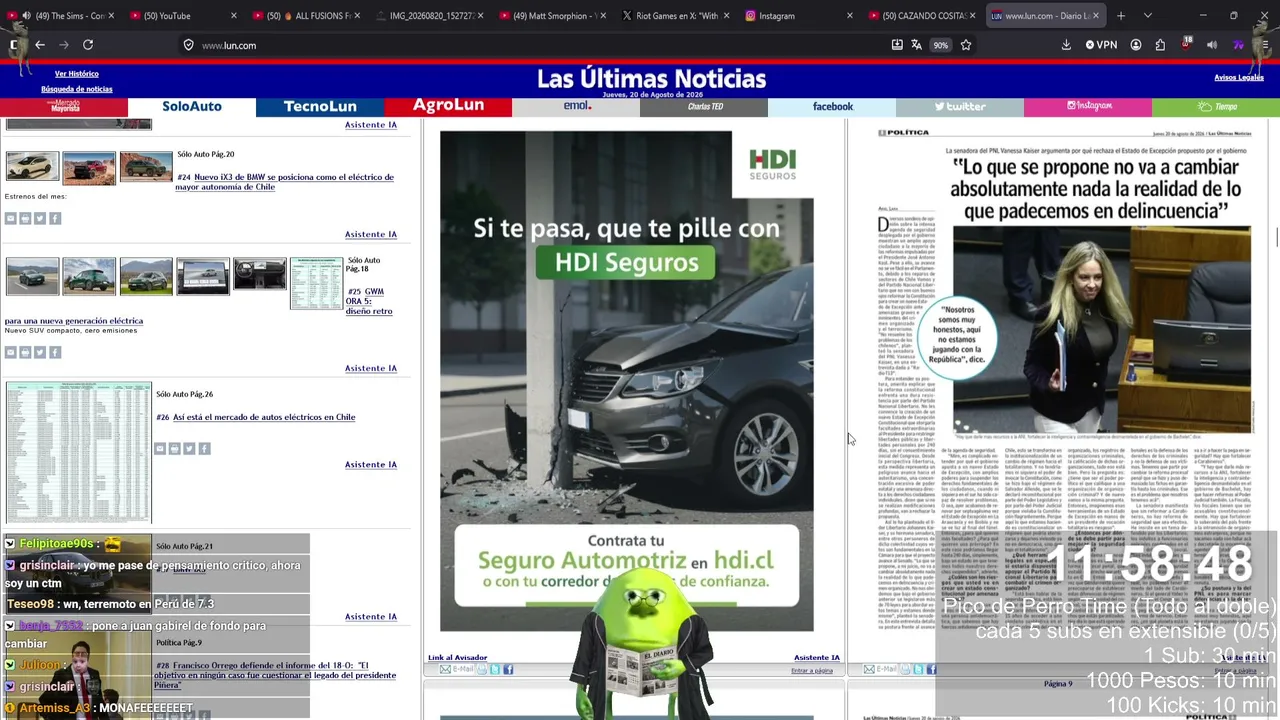Viewport: 1280px width, 720px height.
Task: Share GWM ORA 5 article on Twitter
Action: pos(40,352)
